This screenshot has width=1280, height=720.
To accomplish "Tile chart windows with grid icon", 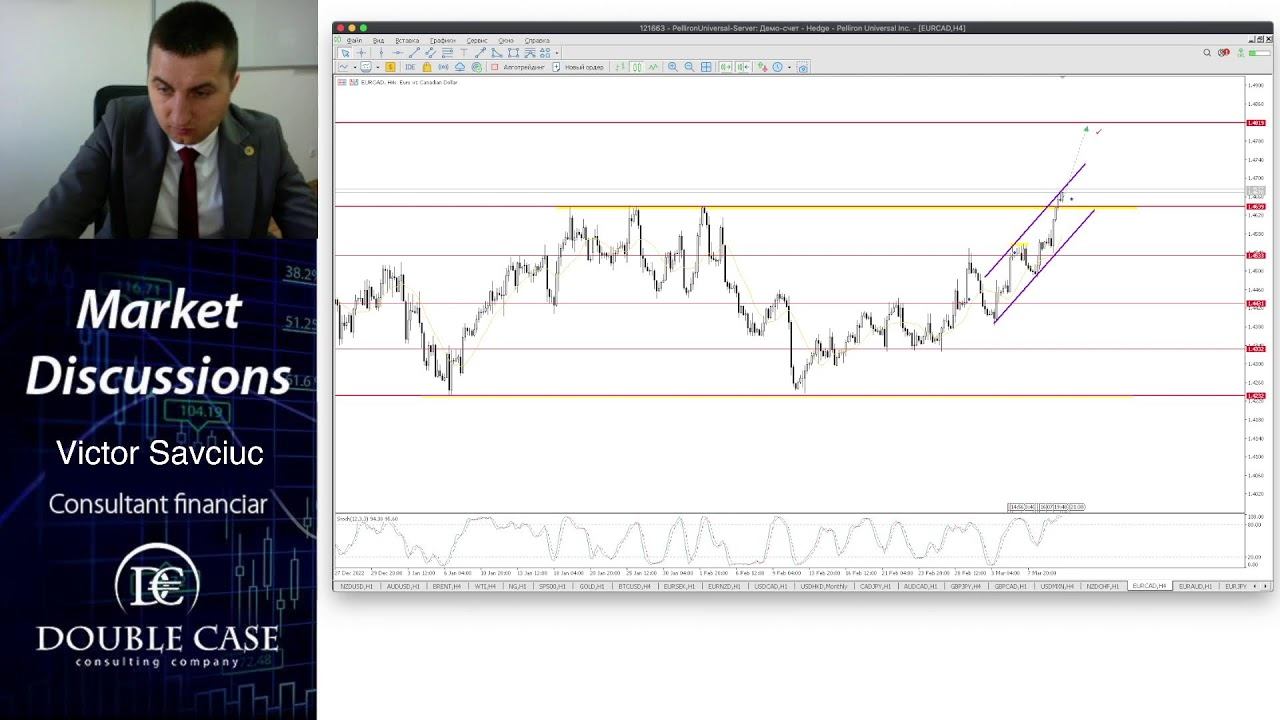I will (706, 67).
